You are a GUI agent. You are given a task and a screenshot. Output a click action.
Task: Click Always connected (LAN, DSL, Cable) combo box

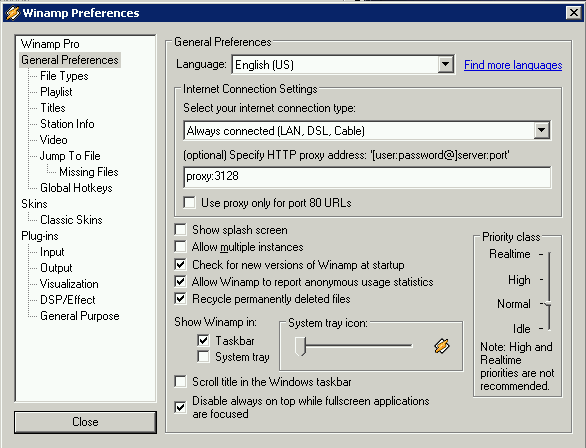pyautogui.click(x=367, y=130)
